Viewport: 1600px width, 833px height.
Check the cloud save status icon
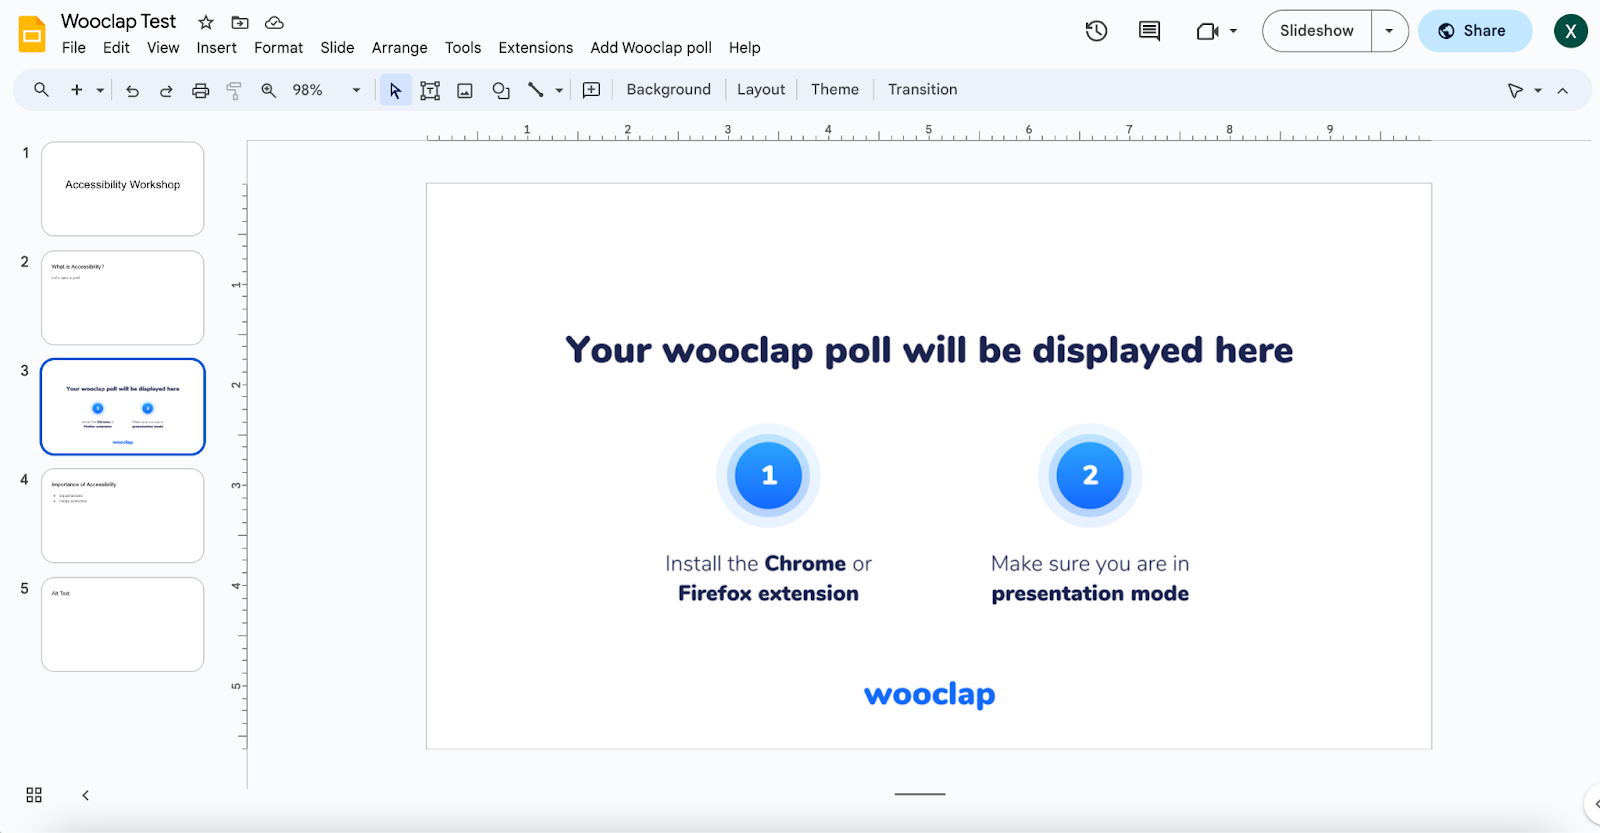(274, 22)
